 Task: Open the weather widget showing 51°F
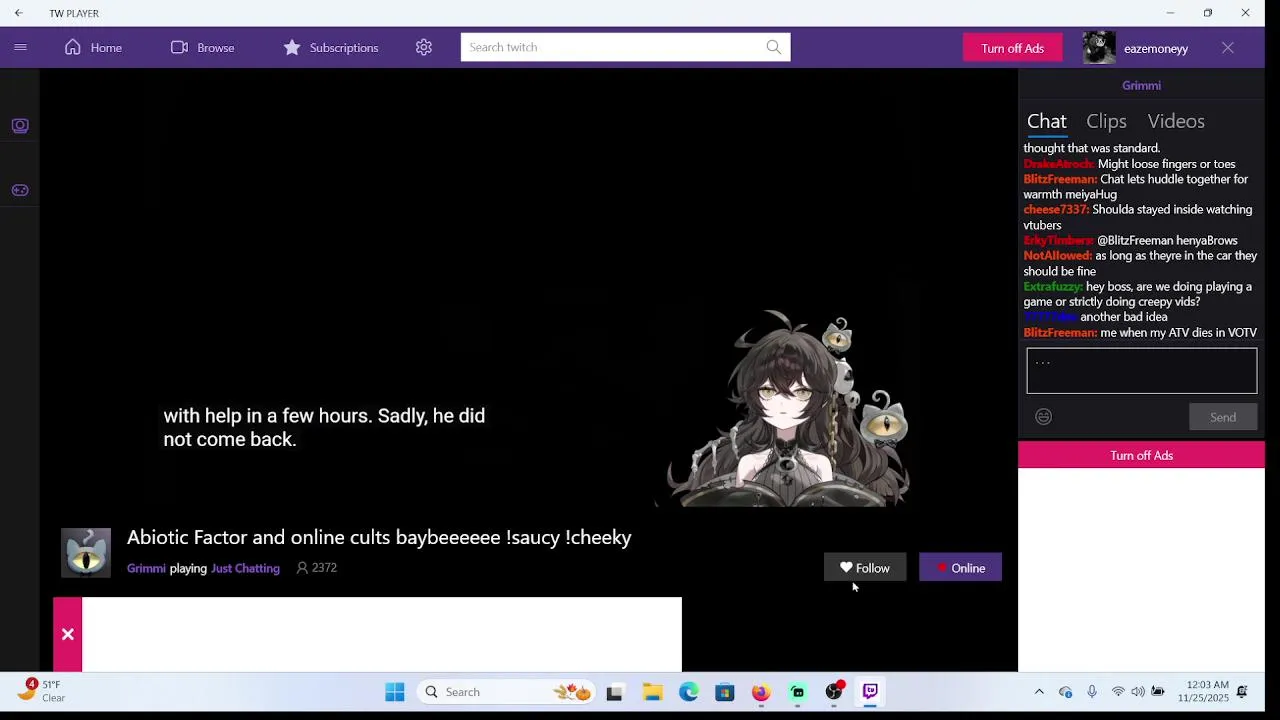pos(42,691)
